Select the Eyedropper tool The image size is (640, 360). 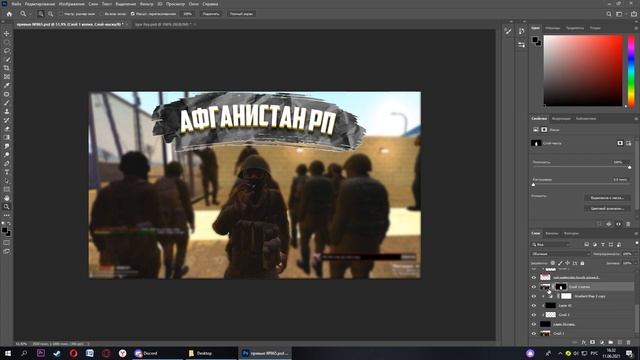coord(7,85)
